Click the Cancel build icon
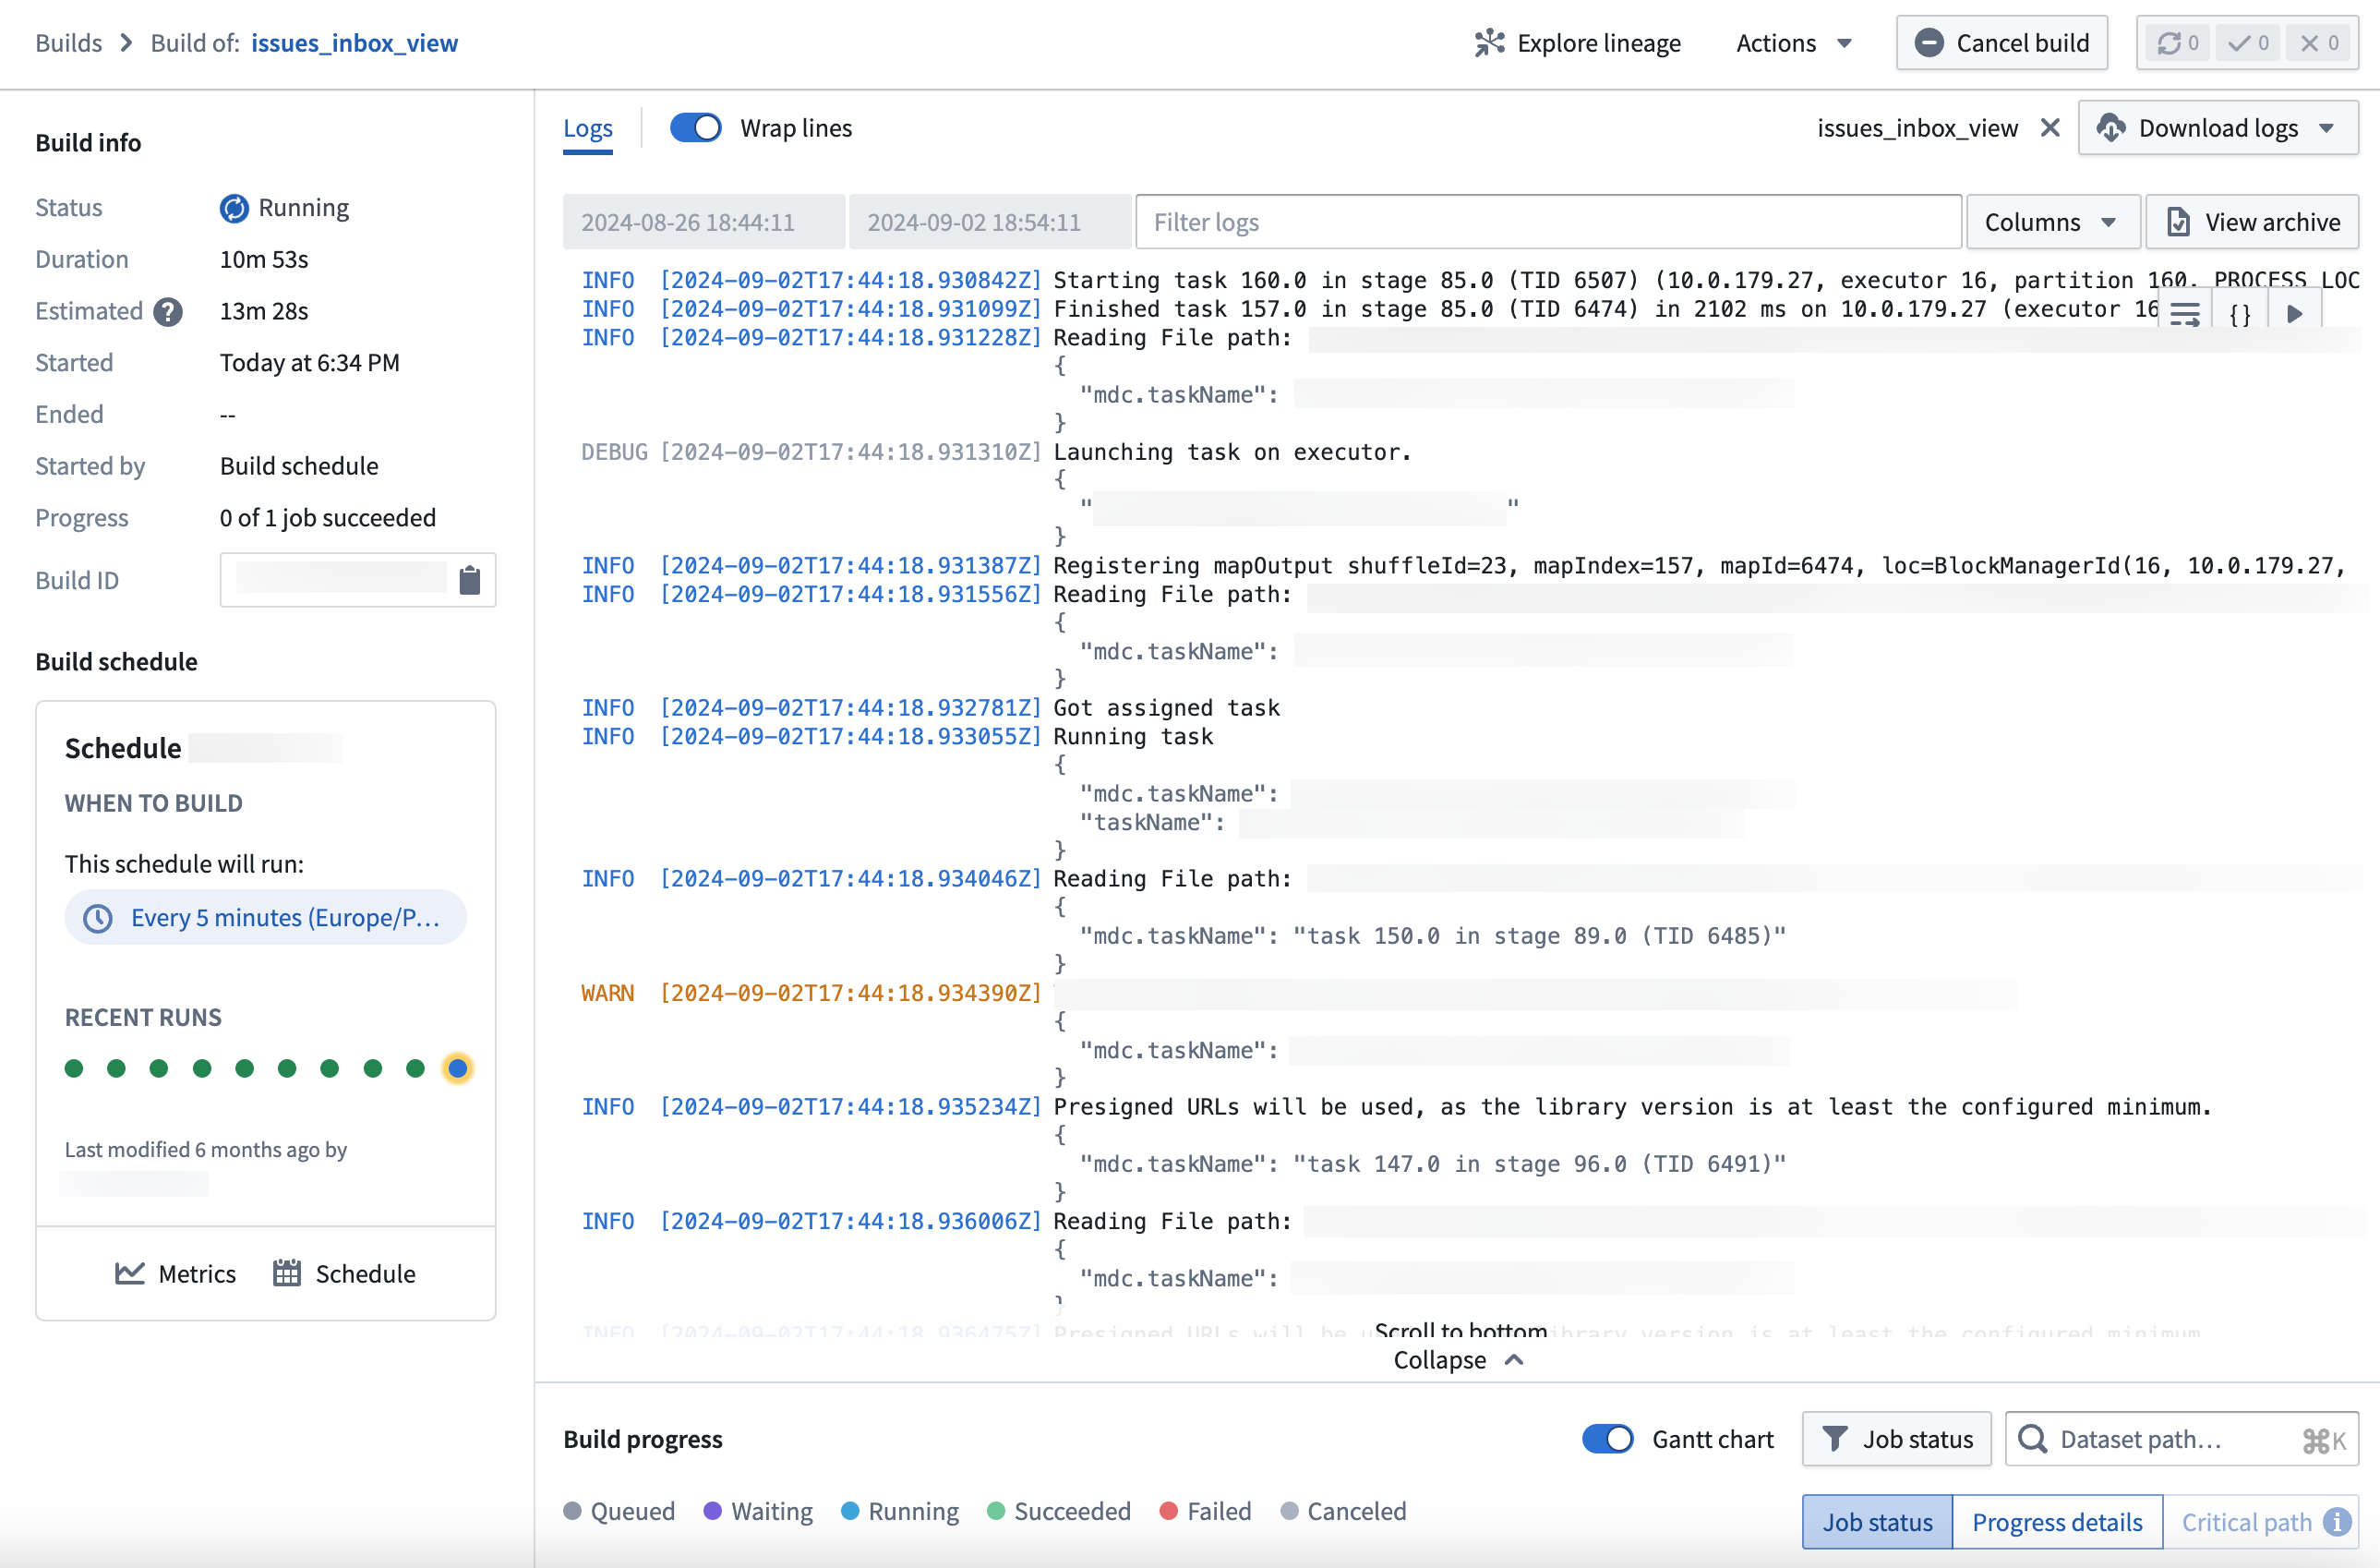Viewport: 2380px width, 1568px height. tap(1927, 42)
